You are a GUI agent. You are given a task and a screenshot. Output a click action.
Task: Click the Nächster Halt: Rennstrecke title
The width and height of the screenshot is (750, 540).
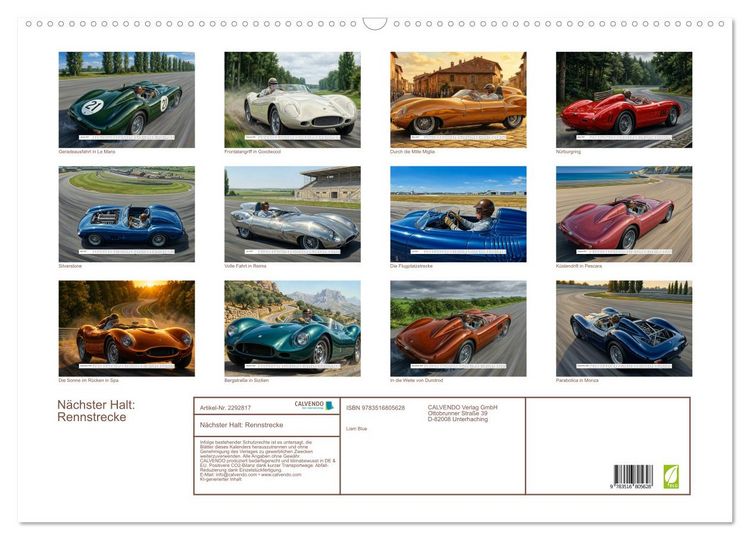(96, 410)
